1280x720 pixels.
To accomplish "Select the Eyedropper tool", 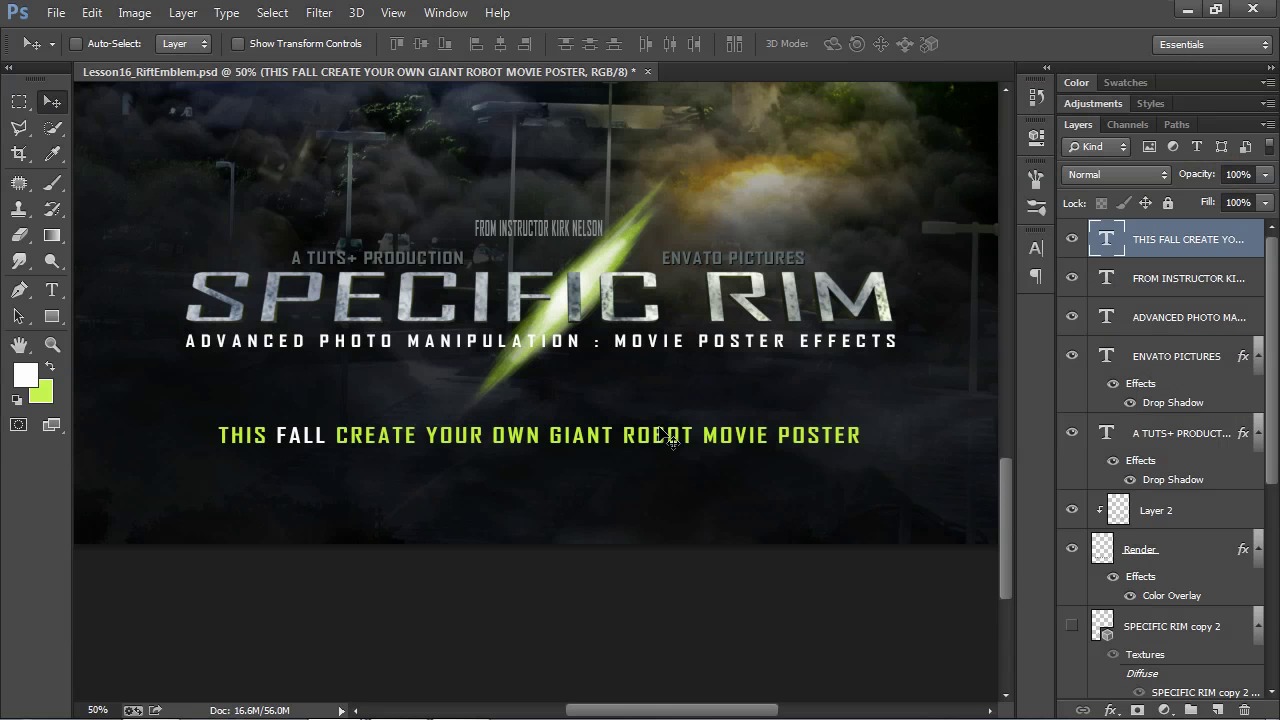I will point(52,154).
